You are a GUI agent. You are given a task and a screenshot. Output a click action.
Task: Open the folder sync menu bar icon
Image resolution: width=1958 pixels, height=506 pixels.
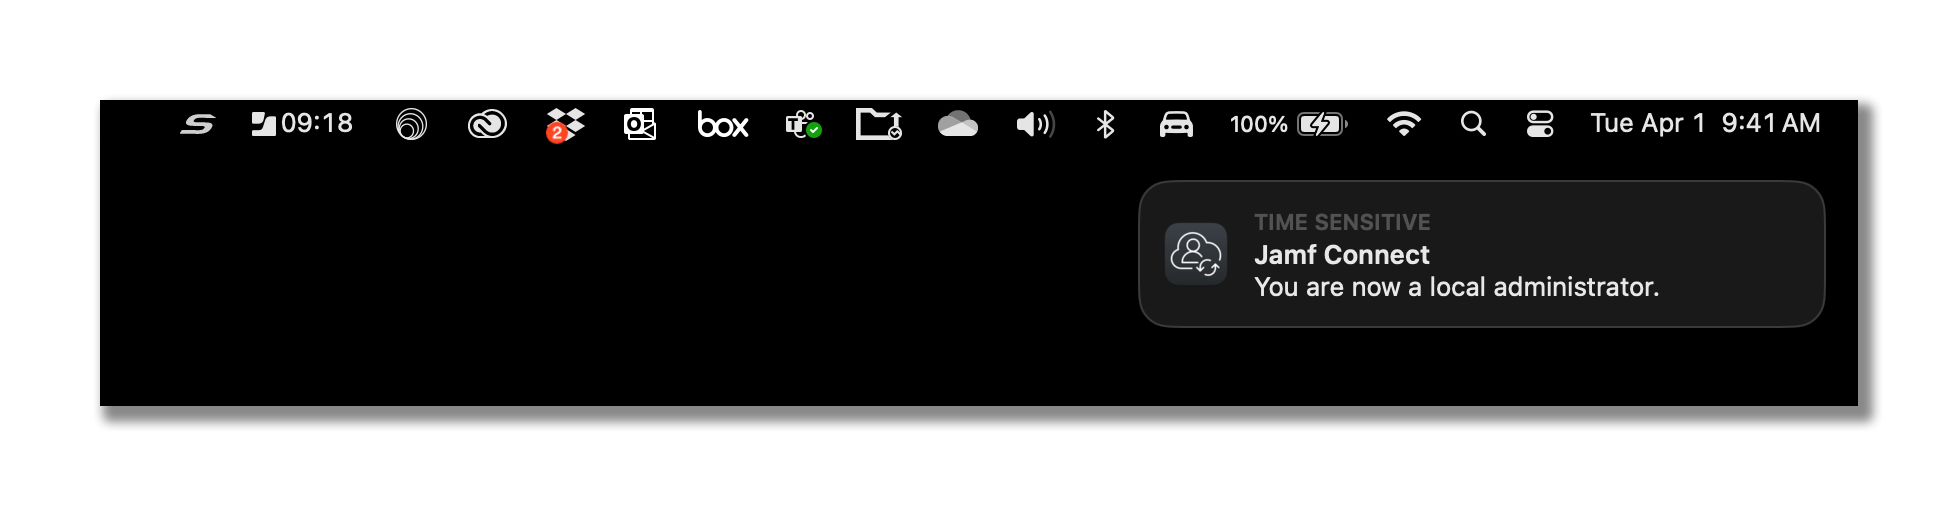879,125
